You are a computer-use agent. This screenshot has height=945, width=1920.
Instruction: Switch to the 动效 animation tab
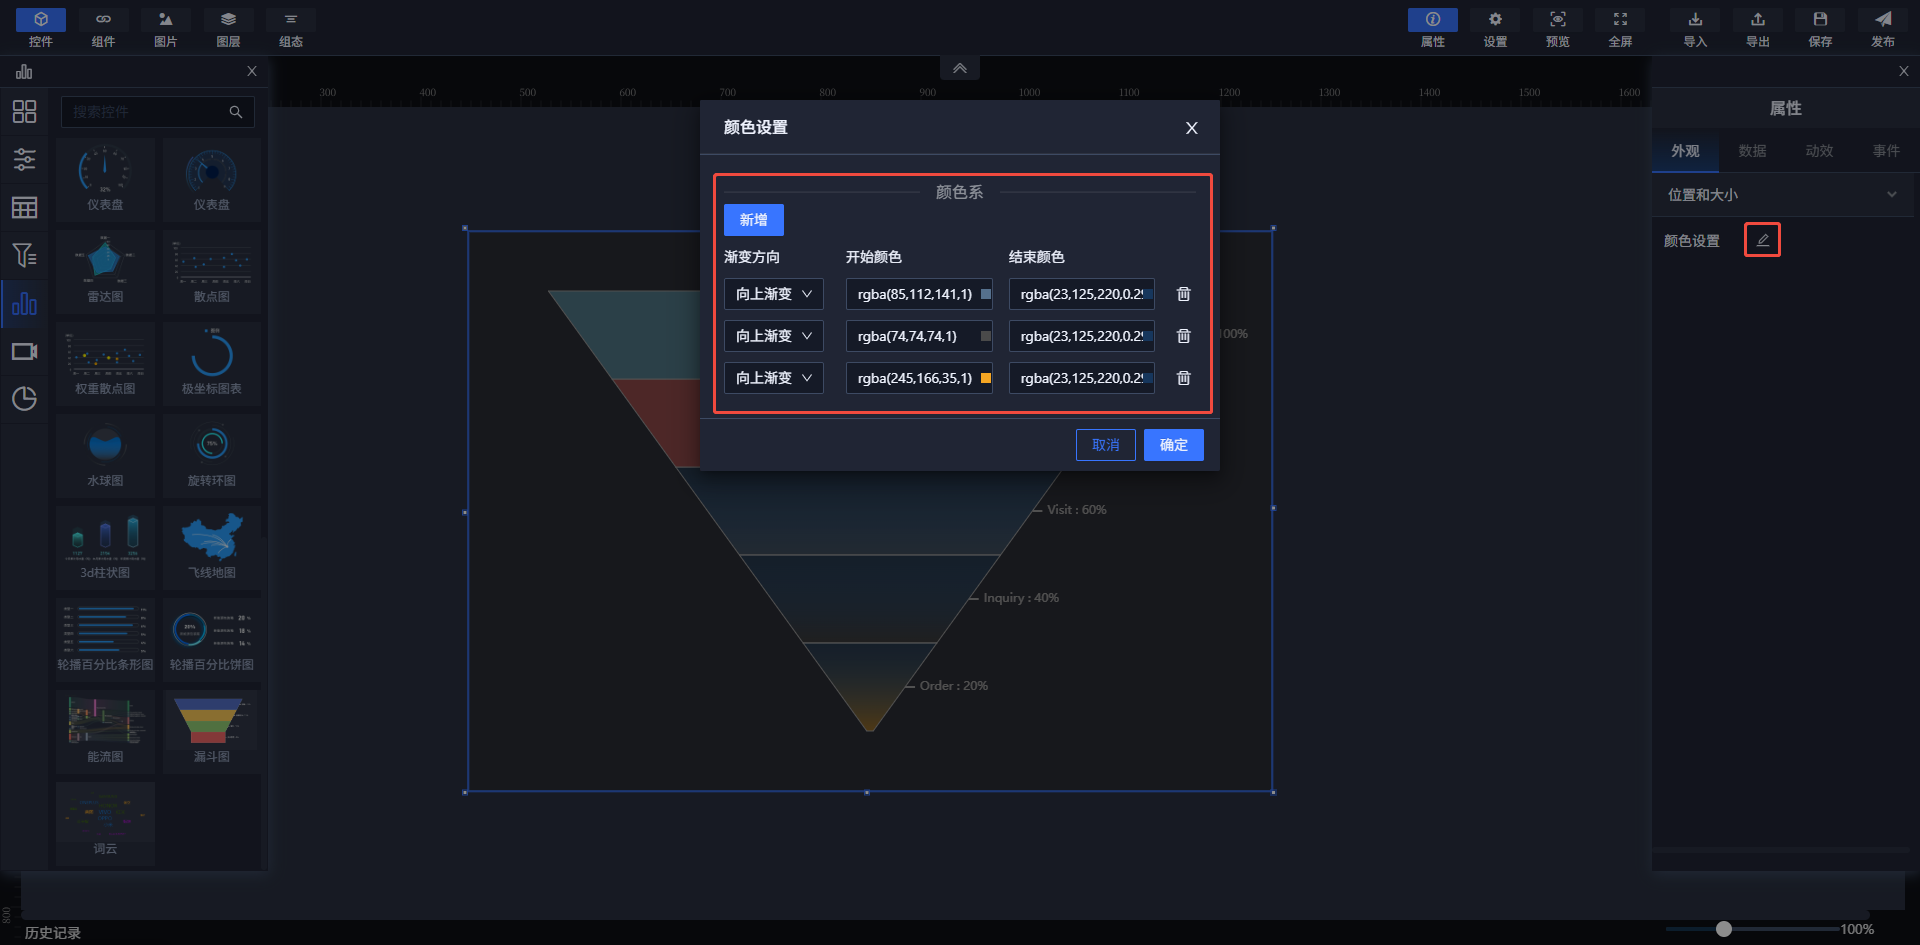1819,151
